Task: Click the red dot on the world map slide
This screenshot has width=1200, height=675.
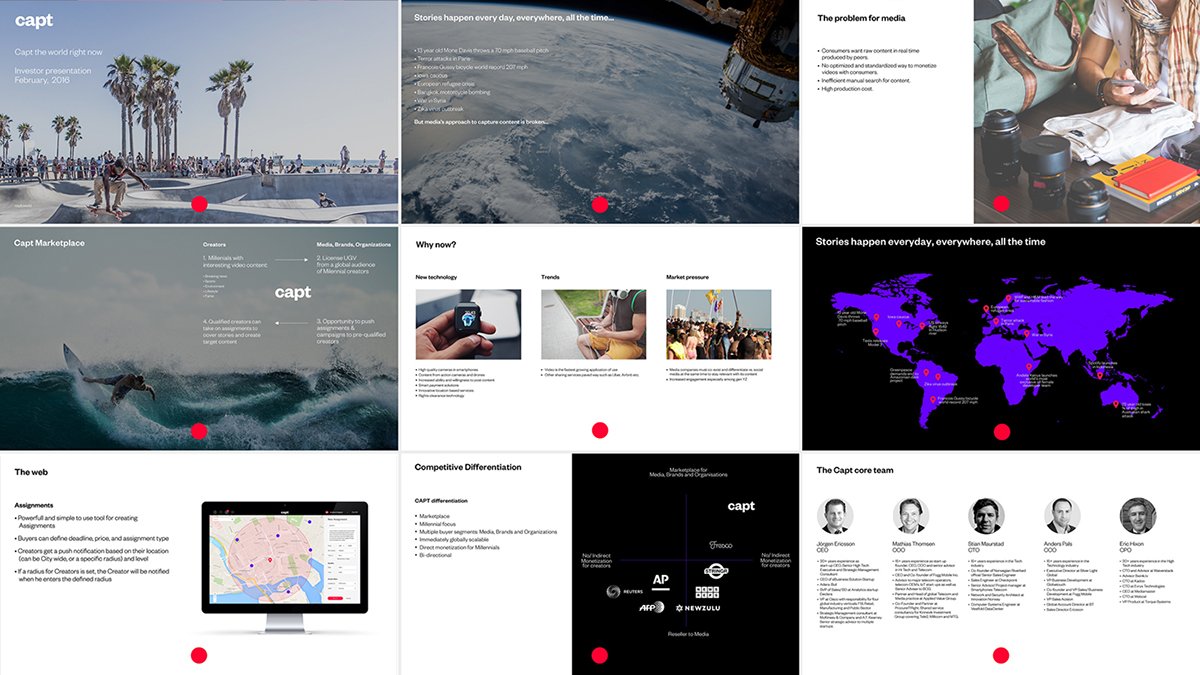Action: (999, 431)
